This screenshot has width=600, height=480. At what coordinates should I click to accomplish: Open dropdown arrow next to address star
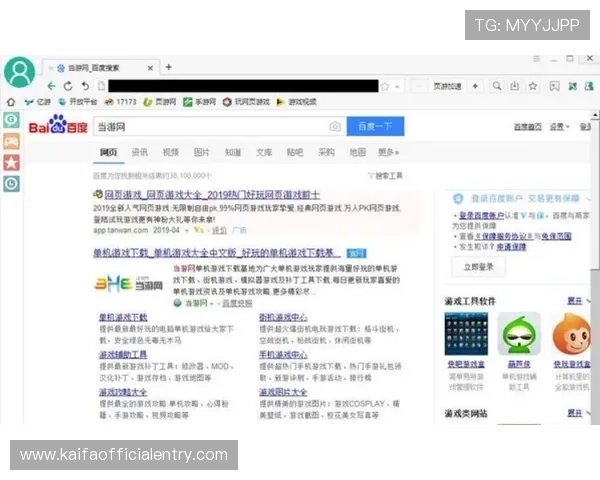(398, 87)
